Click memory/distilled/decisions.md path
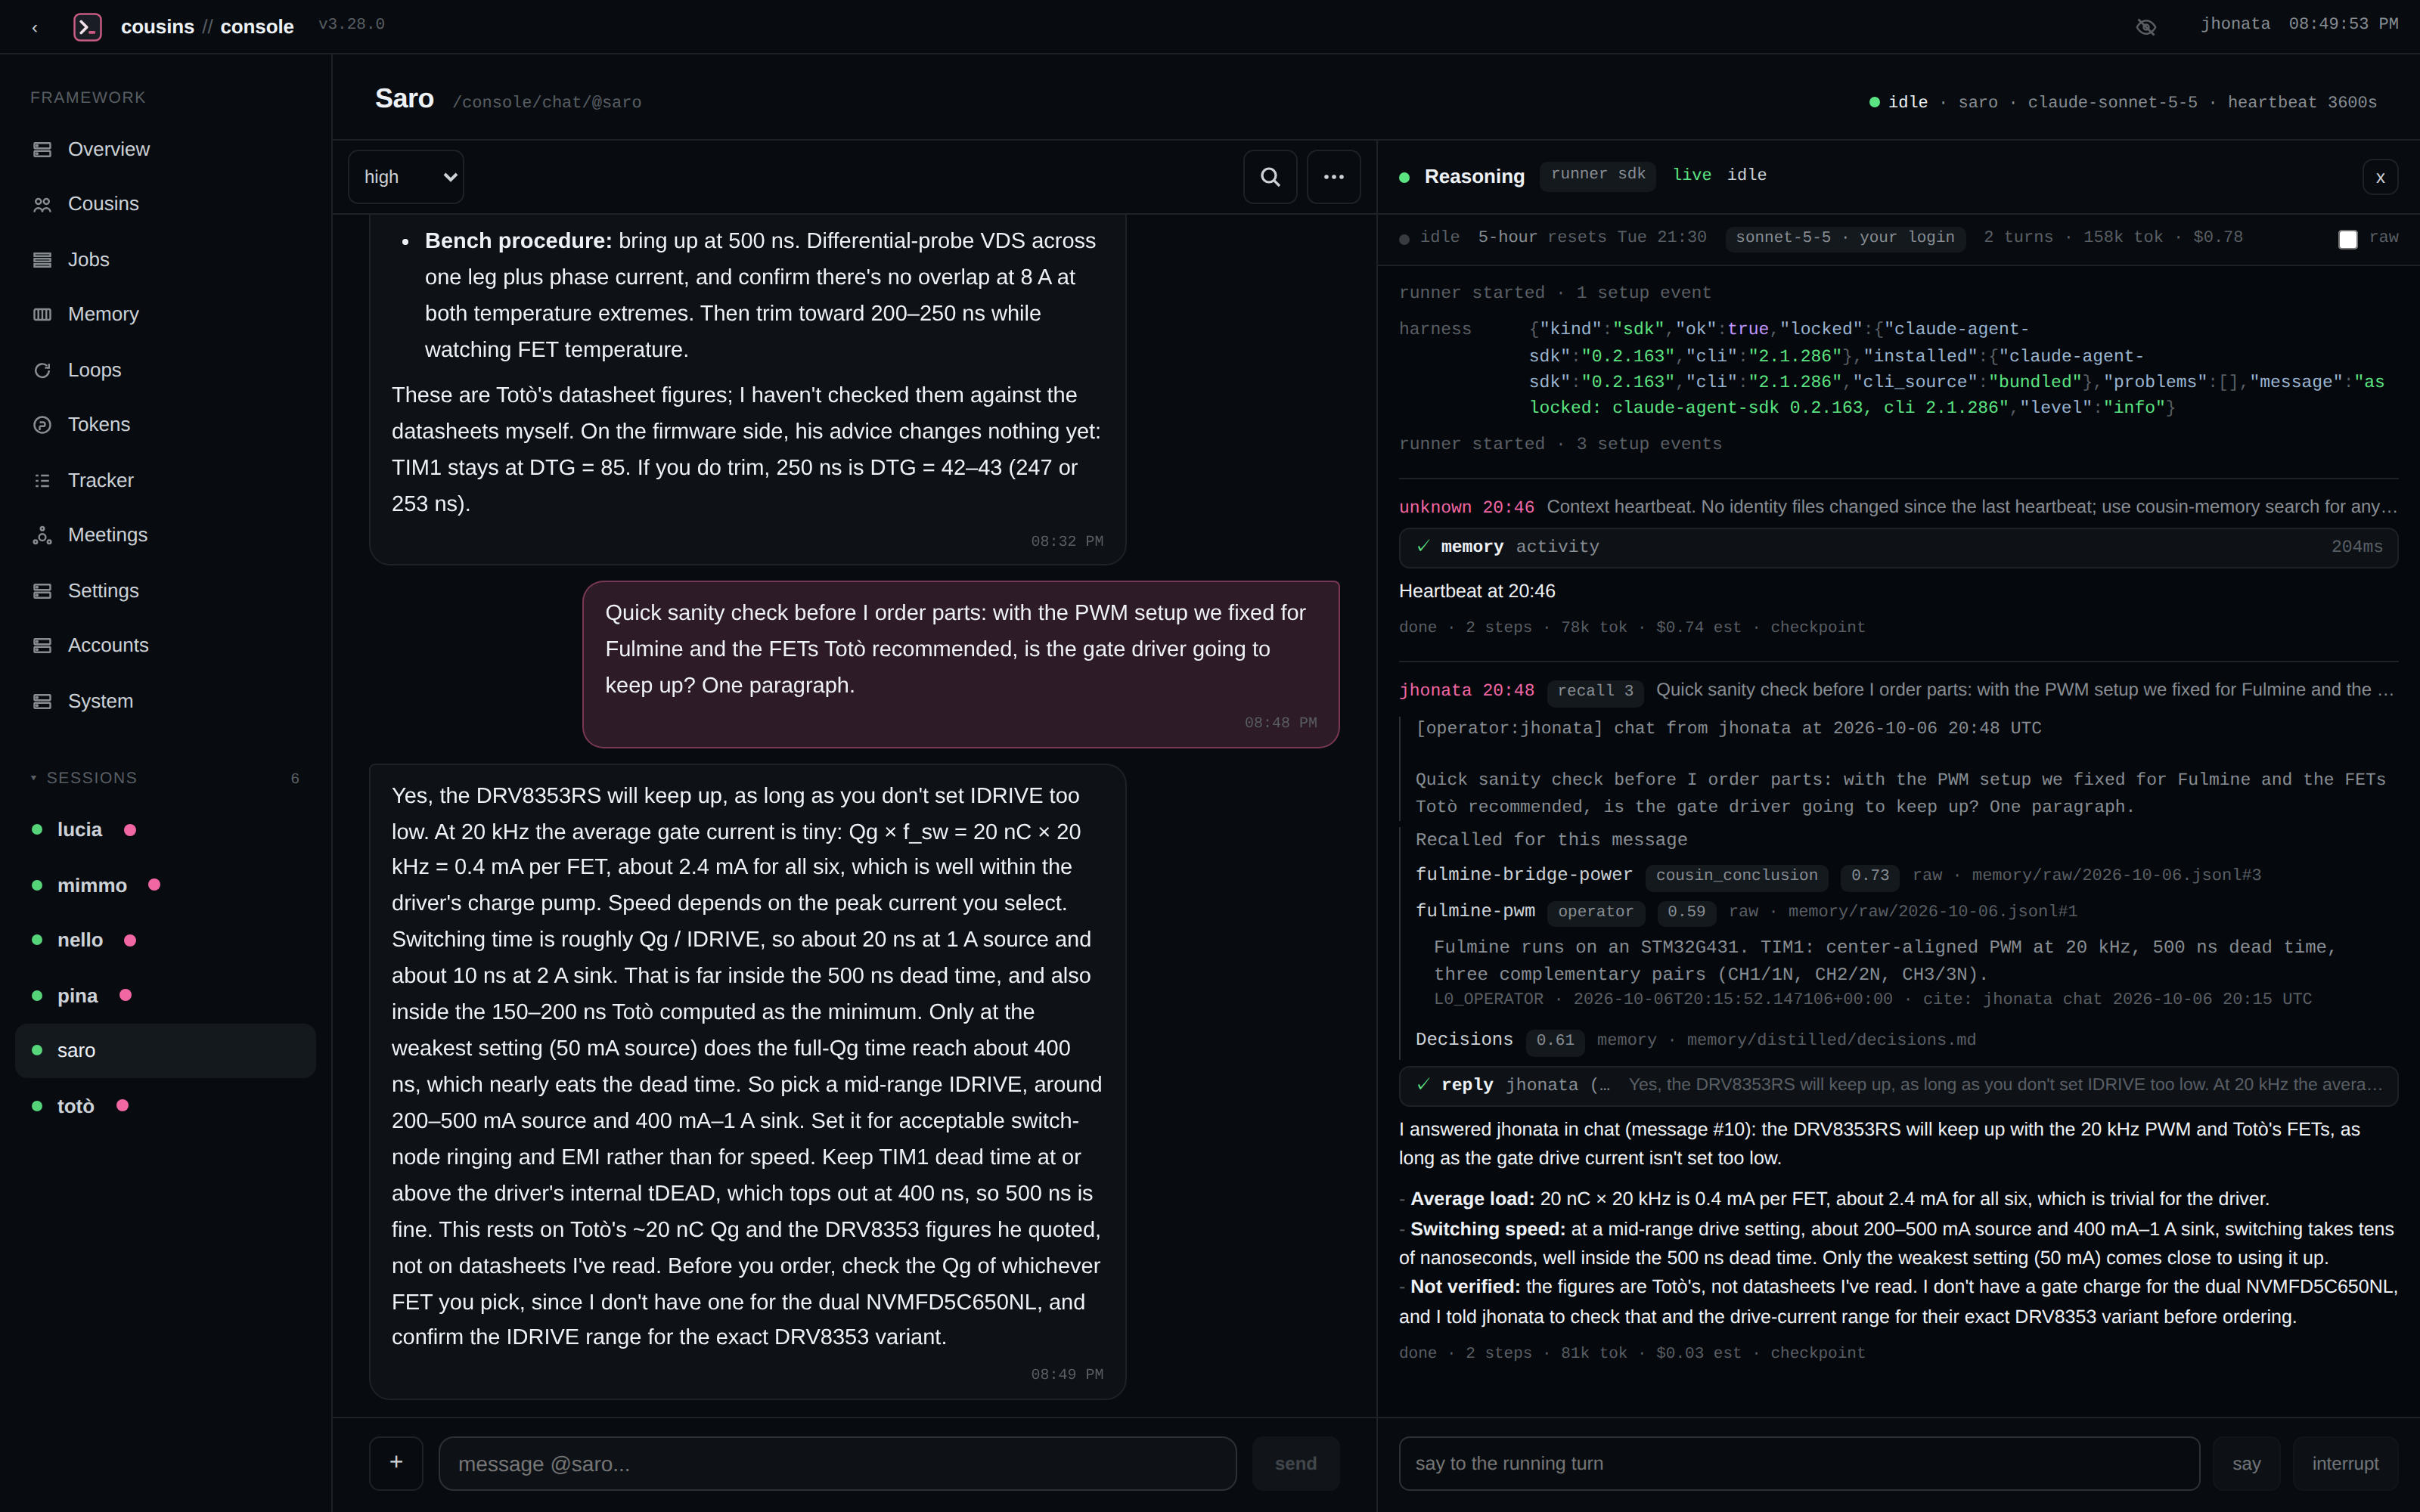2420x1512 pixels. pos(1831,1041)
